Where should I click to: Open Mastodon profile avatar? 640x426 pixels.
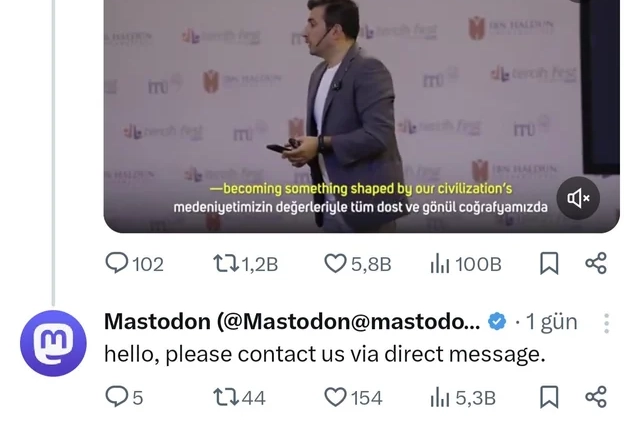(x=53, y=343)
